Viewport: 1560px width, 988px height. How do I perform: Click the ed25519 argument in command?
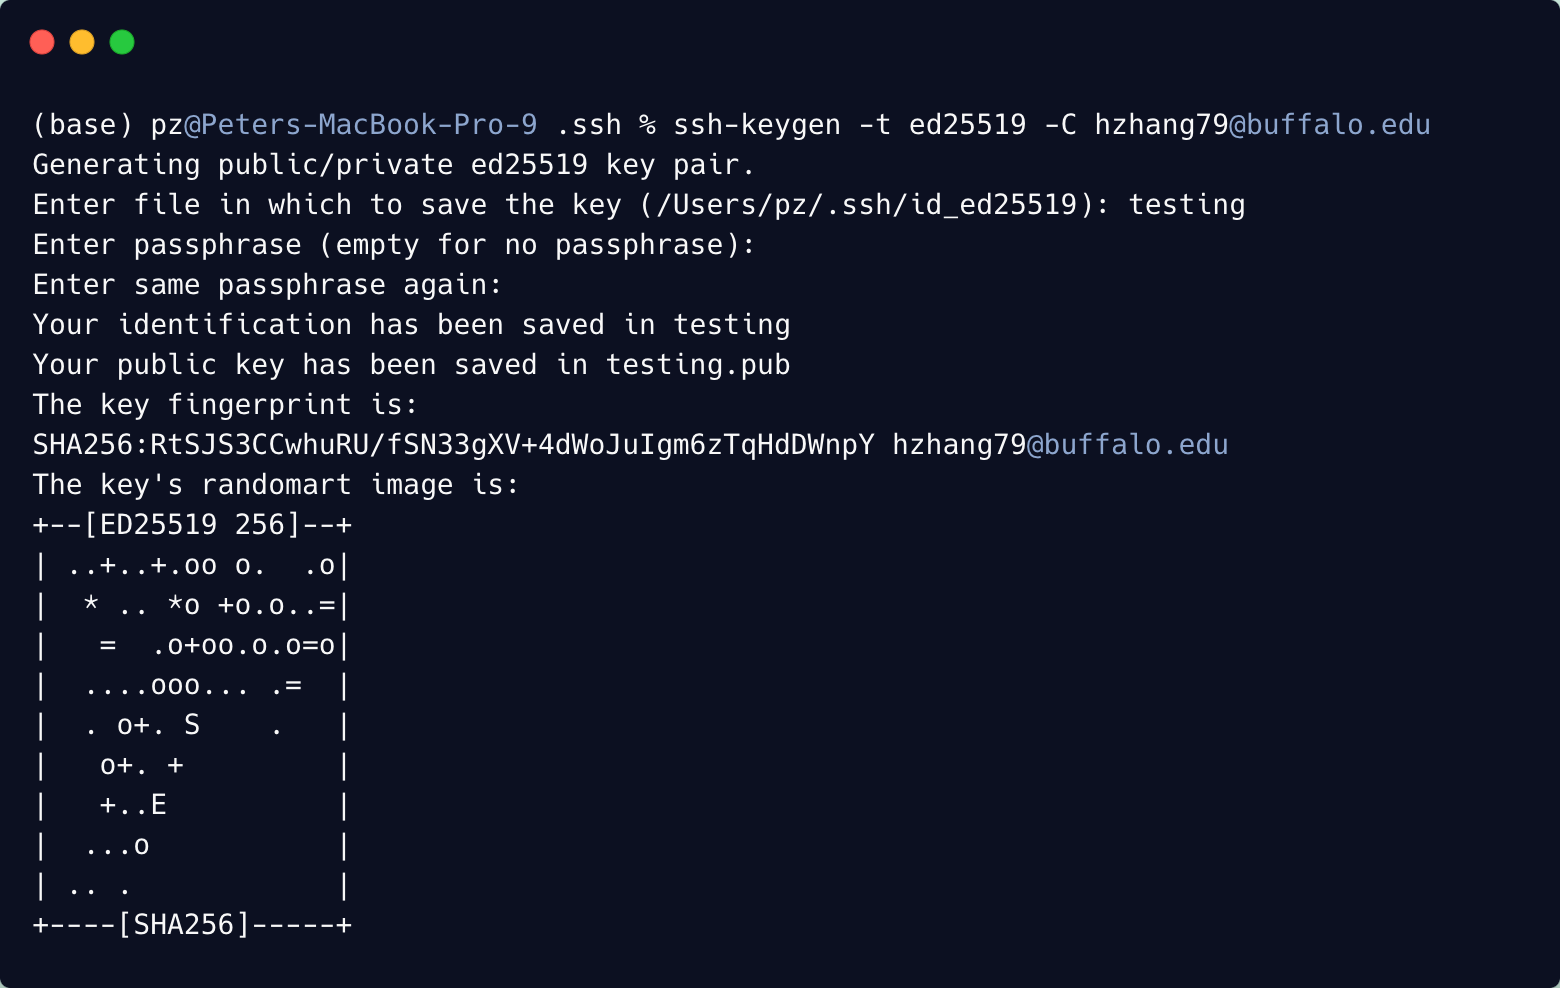point(968,125)
